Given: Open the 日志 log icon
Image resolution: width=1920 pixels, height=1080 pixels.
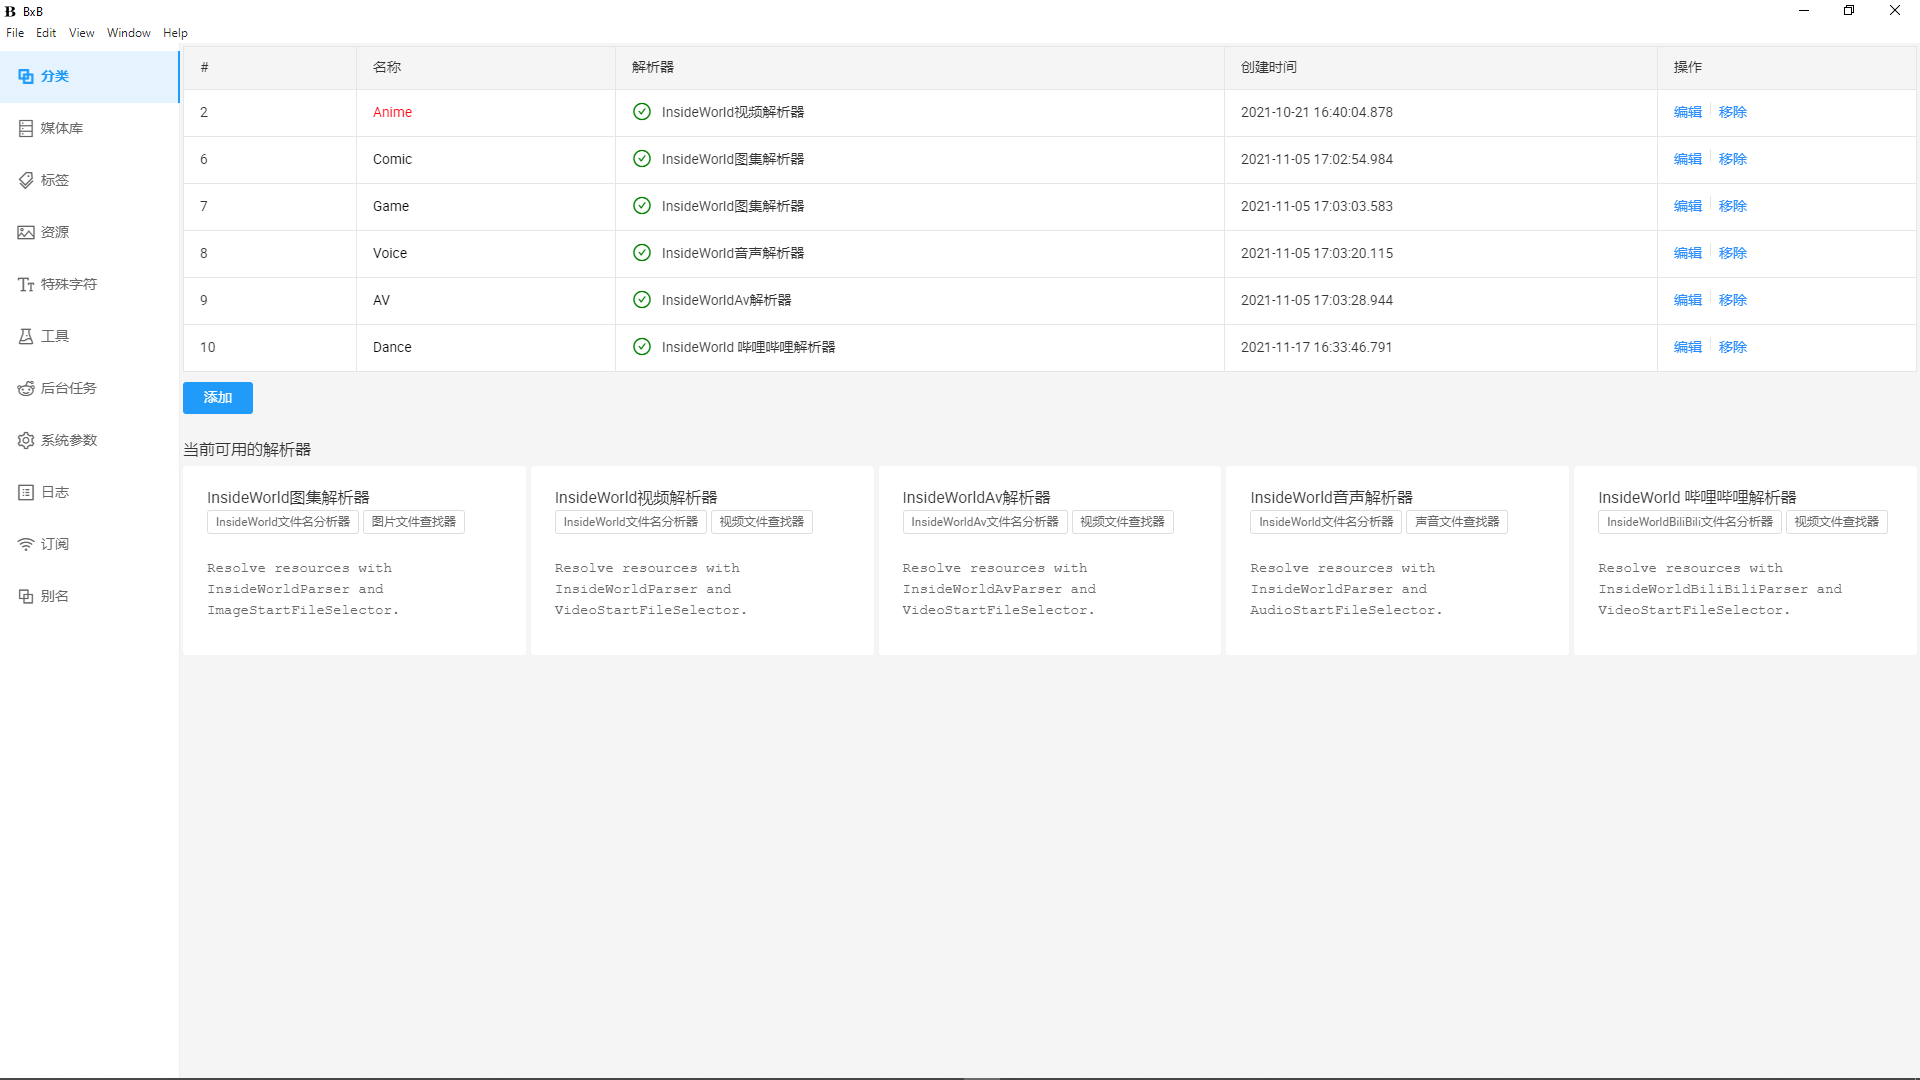Looking at the screenshot, I should [26, 492].
